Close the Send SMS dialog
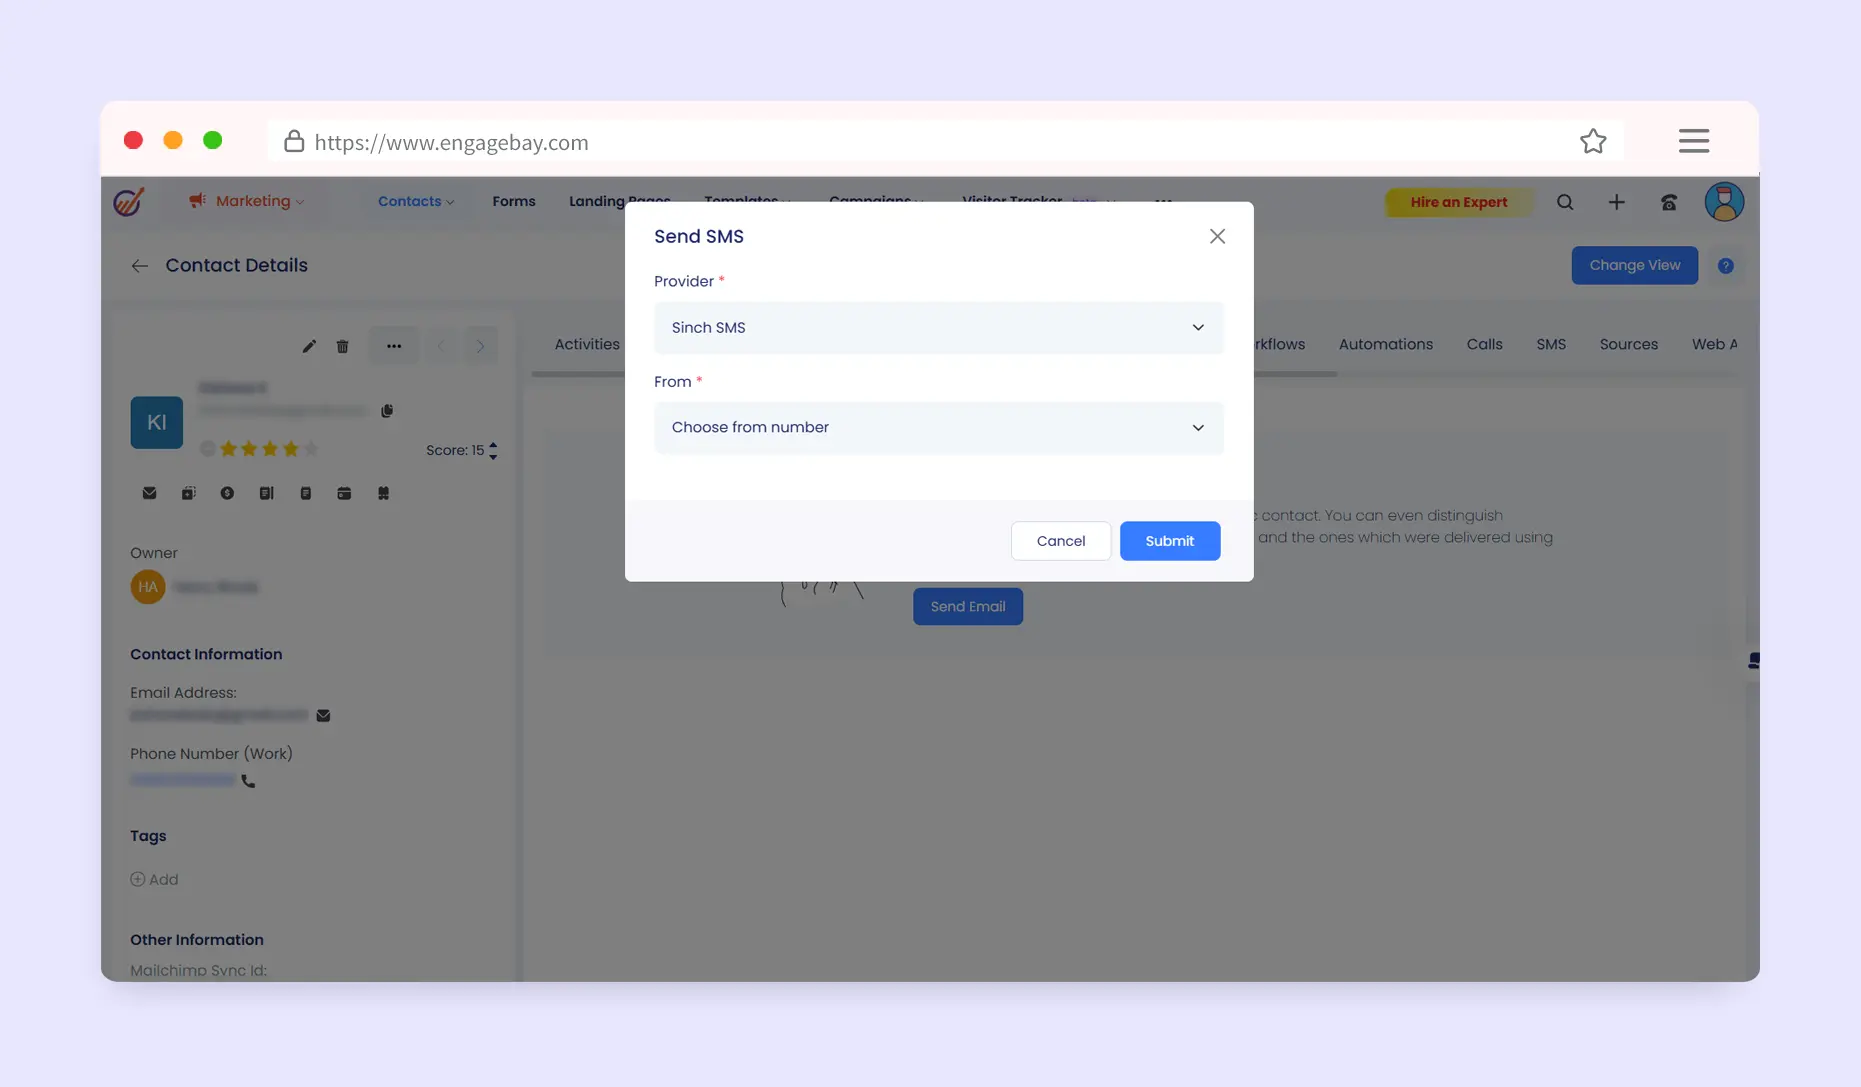The width and height of the screenshot is (1861, 1087). 1216,236
